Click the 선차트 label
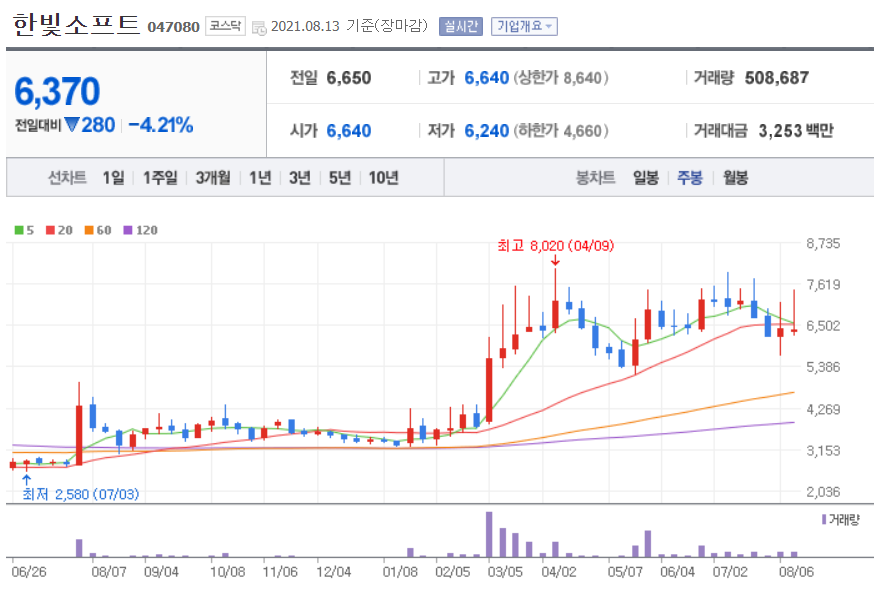Viewport: 874px width, 591px height. (x=67, y=178)
